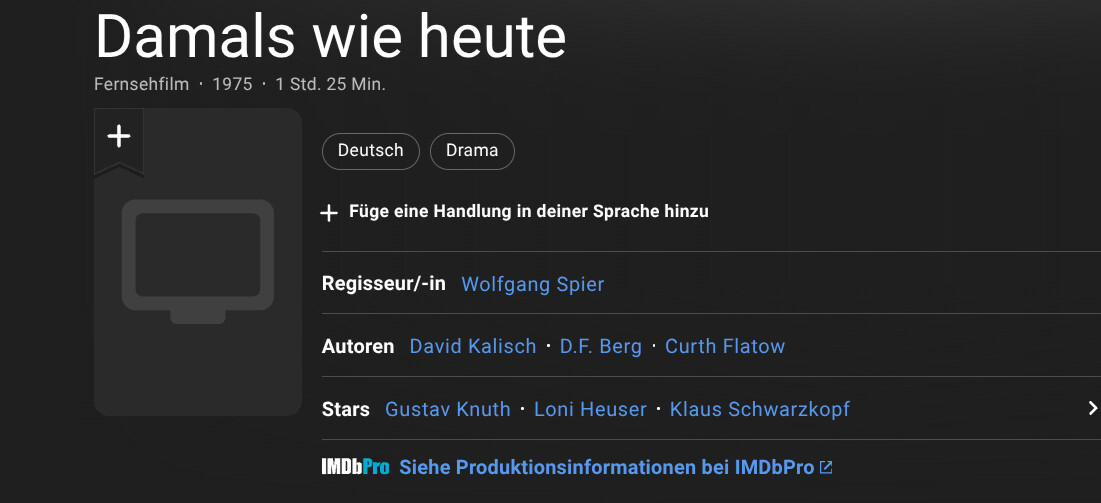This screenshot has width=1101, height=503.
Task: Go to Curth Flatow's profile
Action: tap(725, 346)
